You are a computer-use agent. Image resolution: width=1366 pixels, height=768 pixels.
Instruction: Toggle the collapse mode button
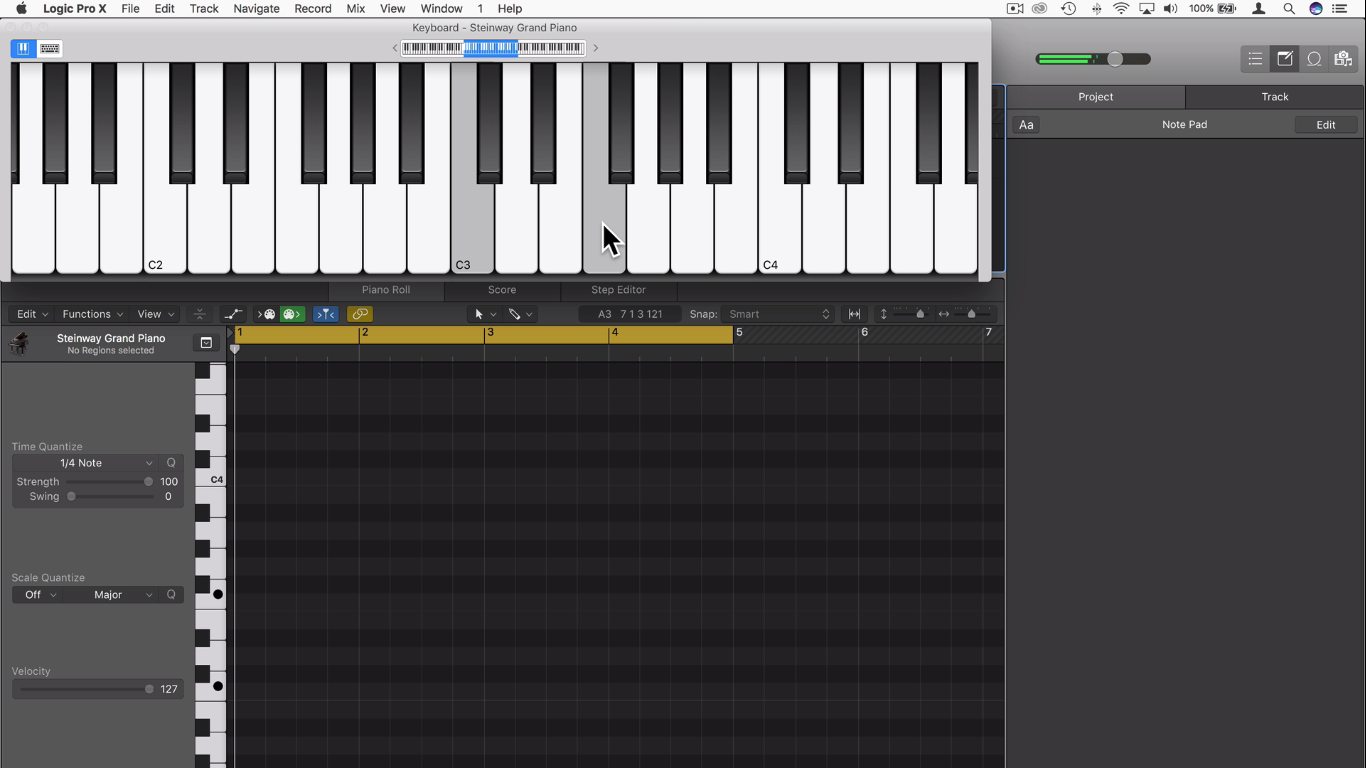tap(200, 314)
